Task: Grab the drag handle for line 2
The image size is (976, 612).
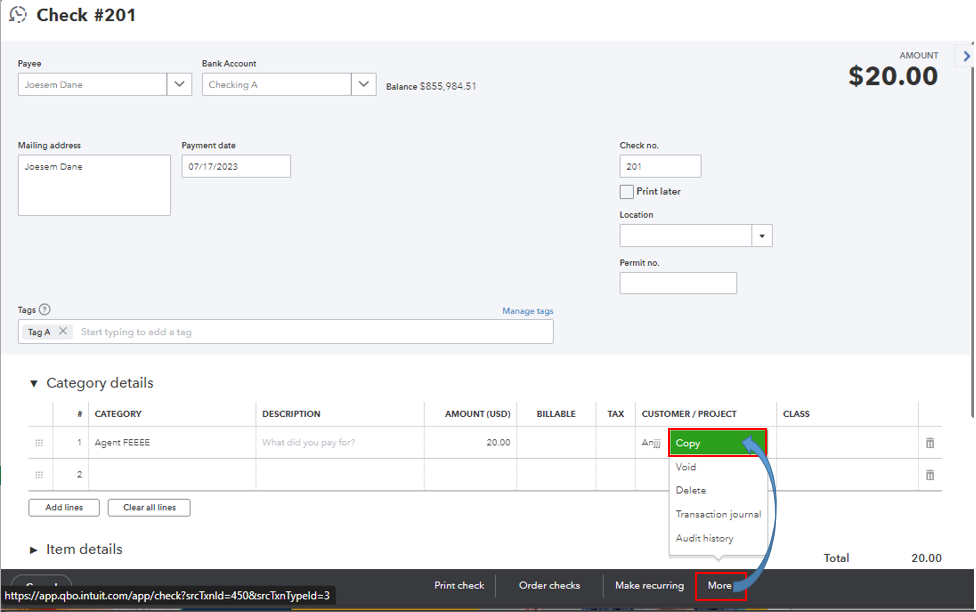Action: coord(39,475)
